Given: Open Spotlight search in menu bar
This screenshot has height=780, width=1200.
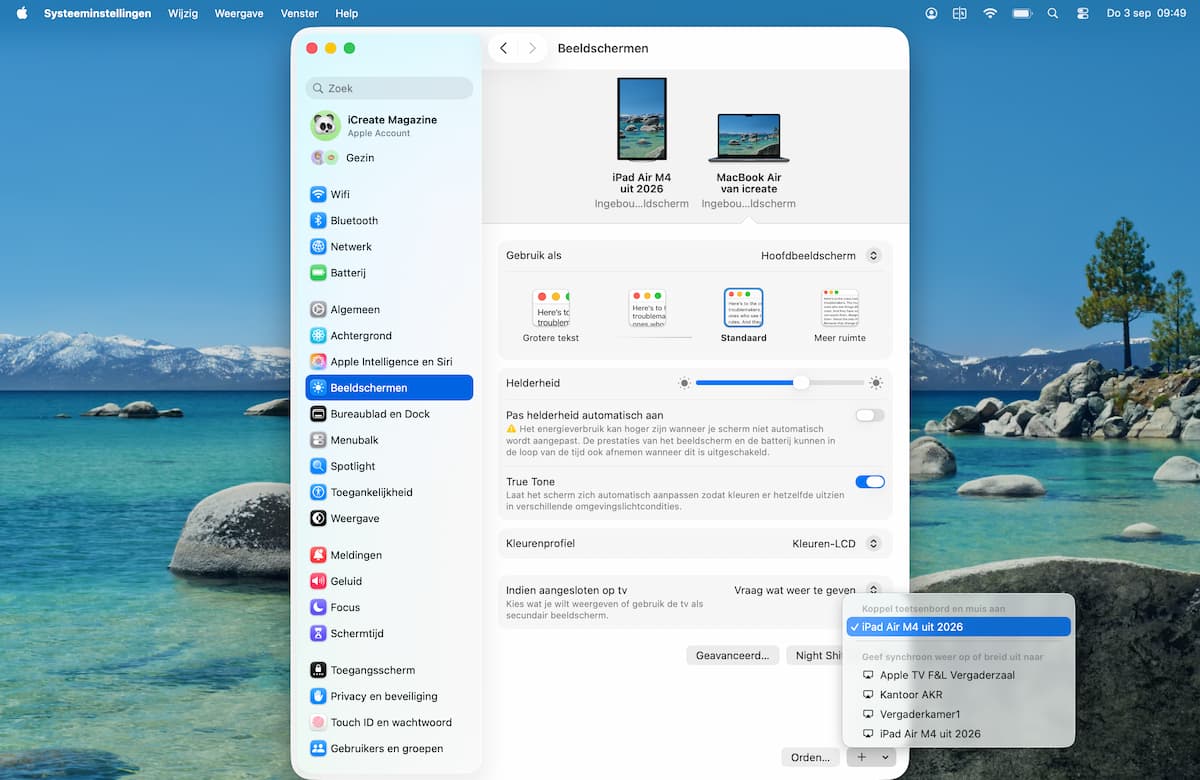Looking at the screenshot, I should coord(1052,13).
